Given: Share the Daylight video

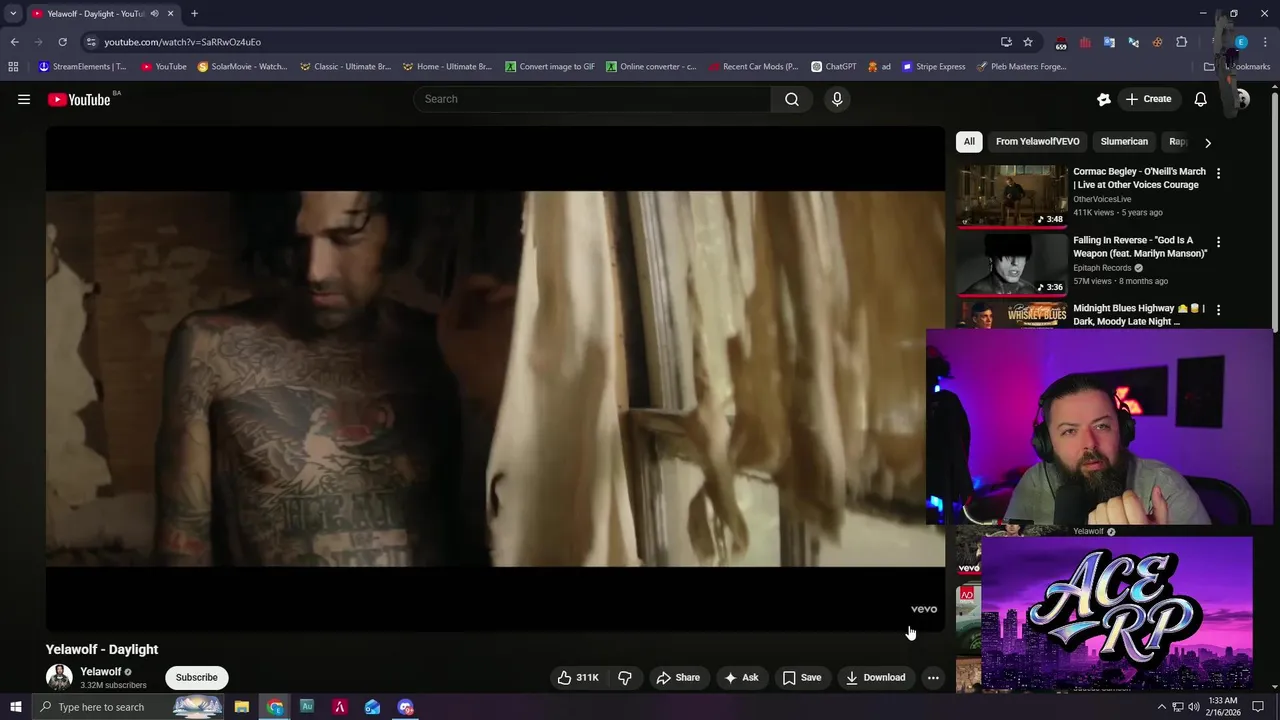Looking at the screenshot, I should tap(678, 677).
